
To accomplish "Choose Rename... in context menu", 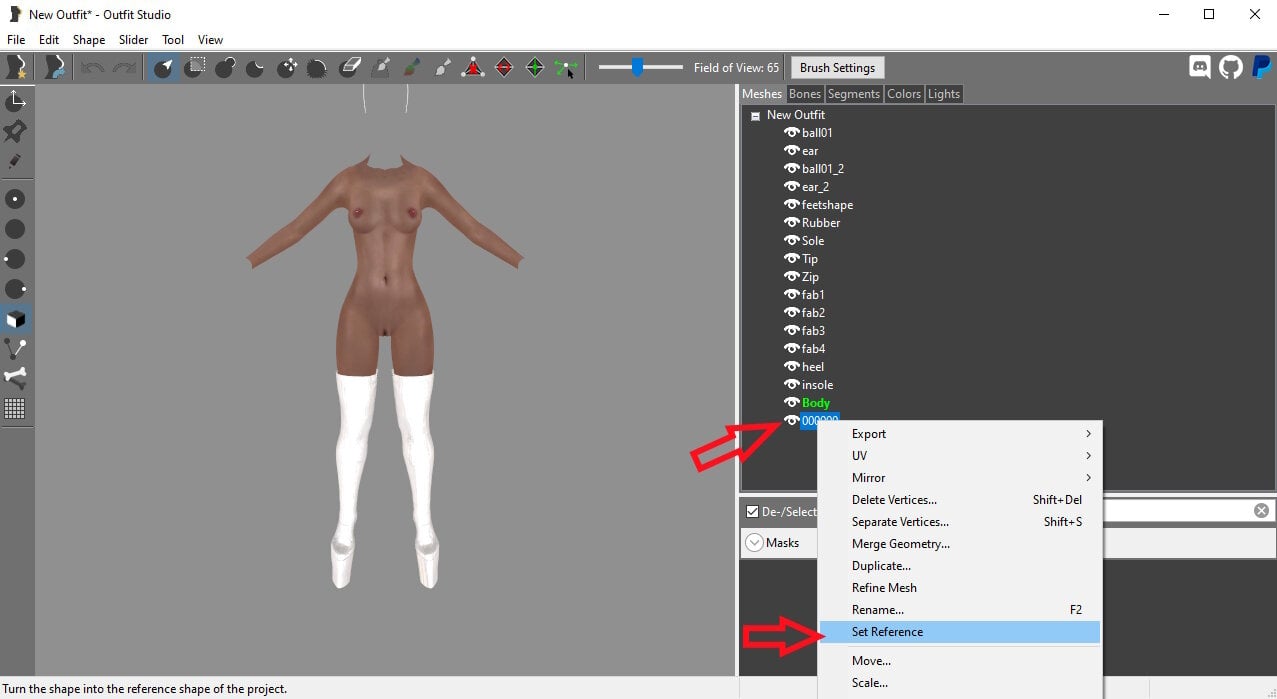I will [959, 610].
